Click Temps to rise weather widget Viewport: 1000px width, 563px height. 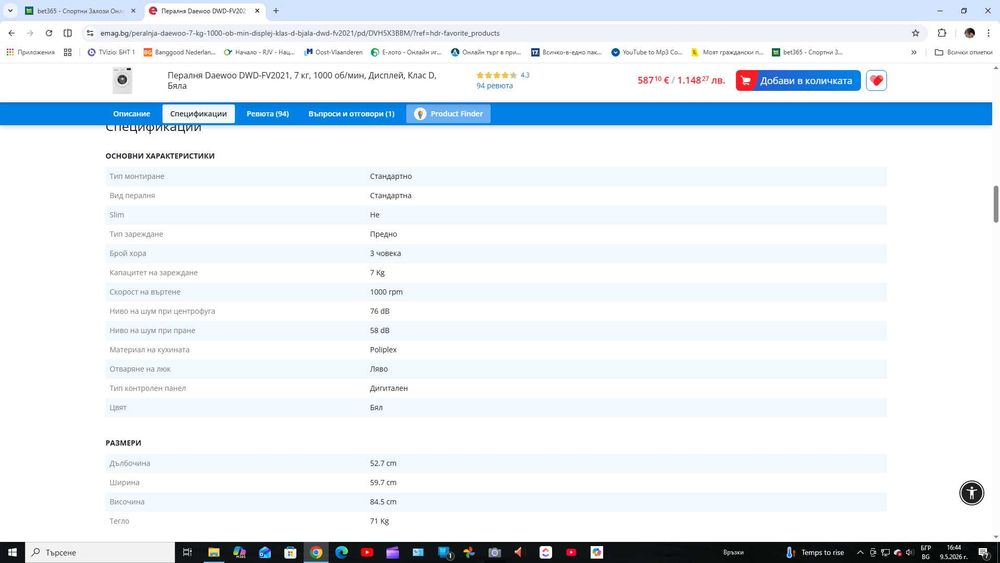click(814, 552)
